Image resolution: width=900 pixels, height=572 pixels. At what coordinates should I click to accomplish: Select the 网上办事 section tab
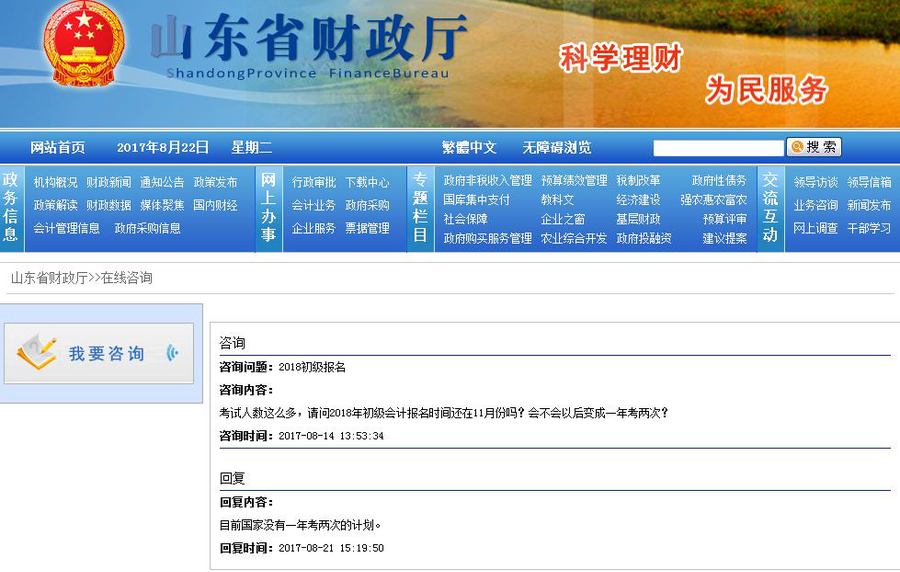(x=268, y=208)
